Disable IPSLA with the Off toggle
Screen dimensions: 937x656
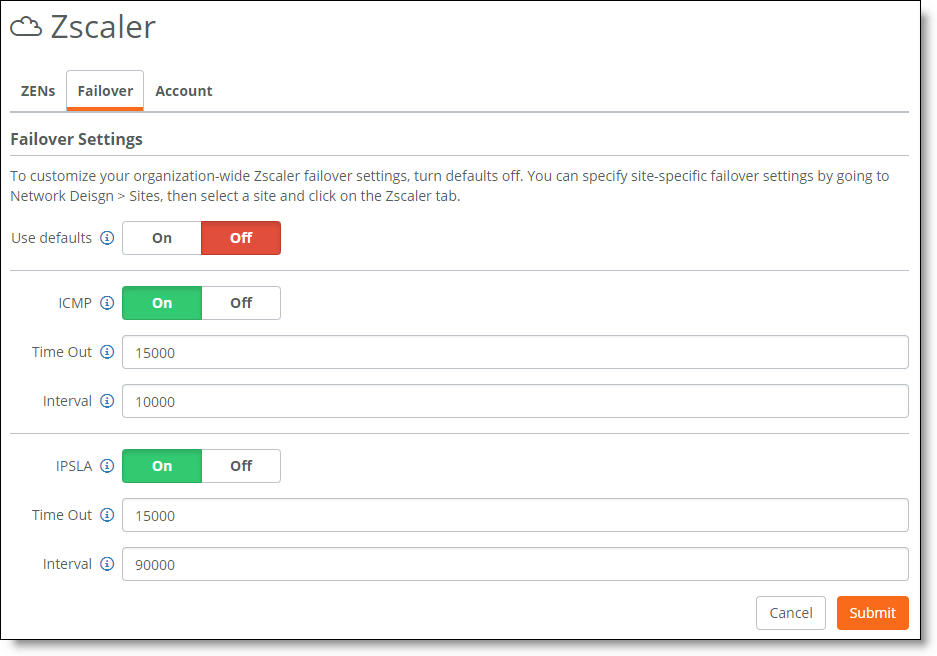coord(241,466)
